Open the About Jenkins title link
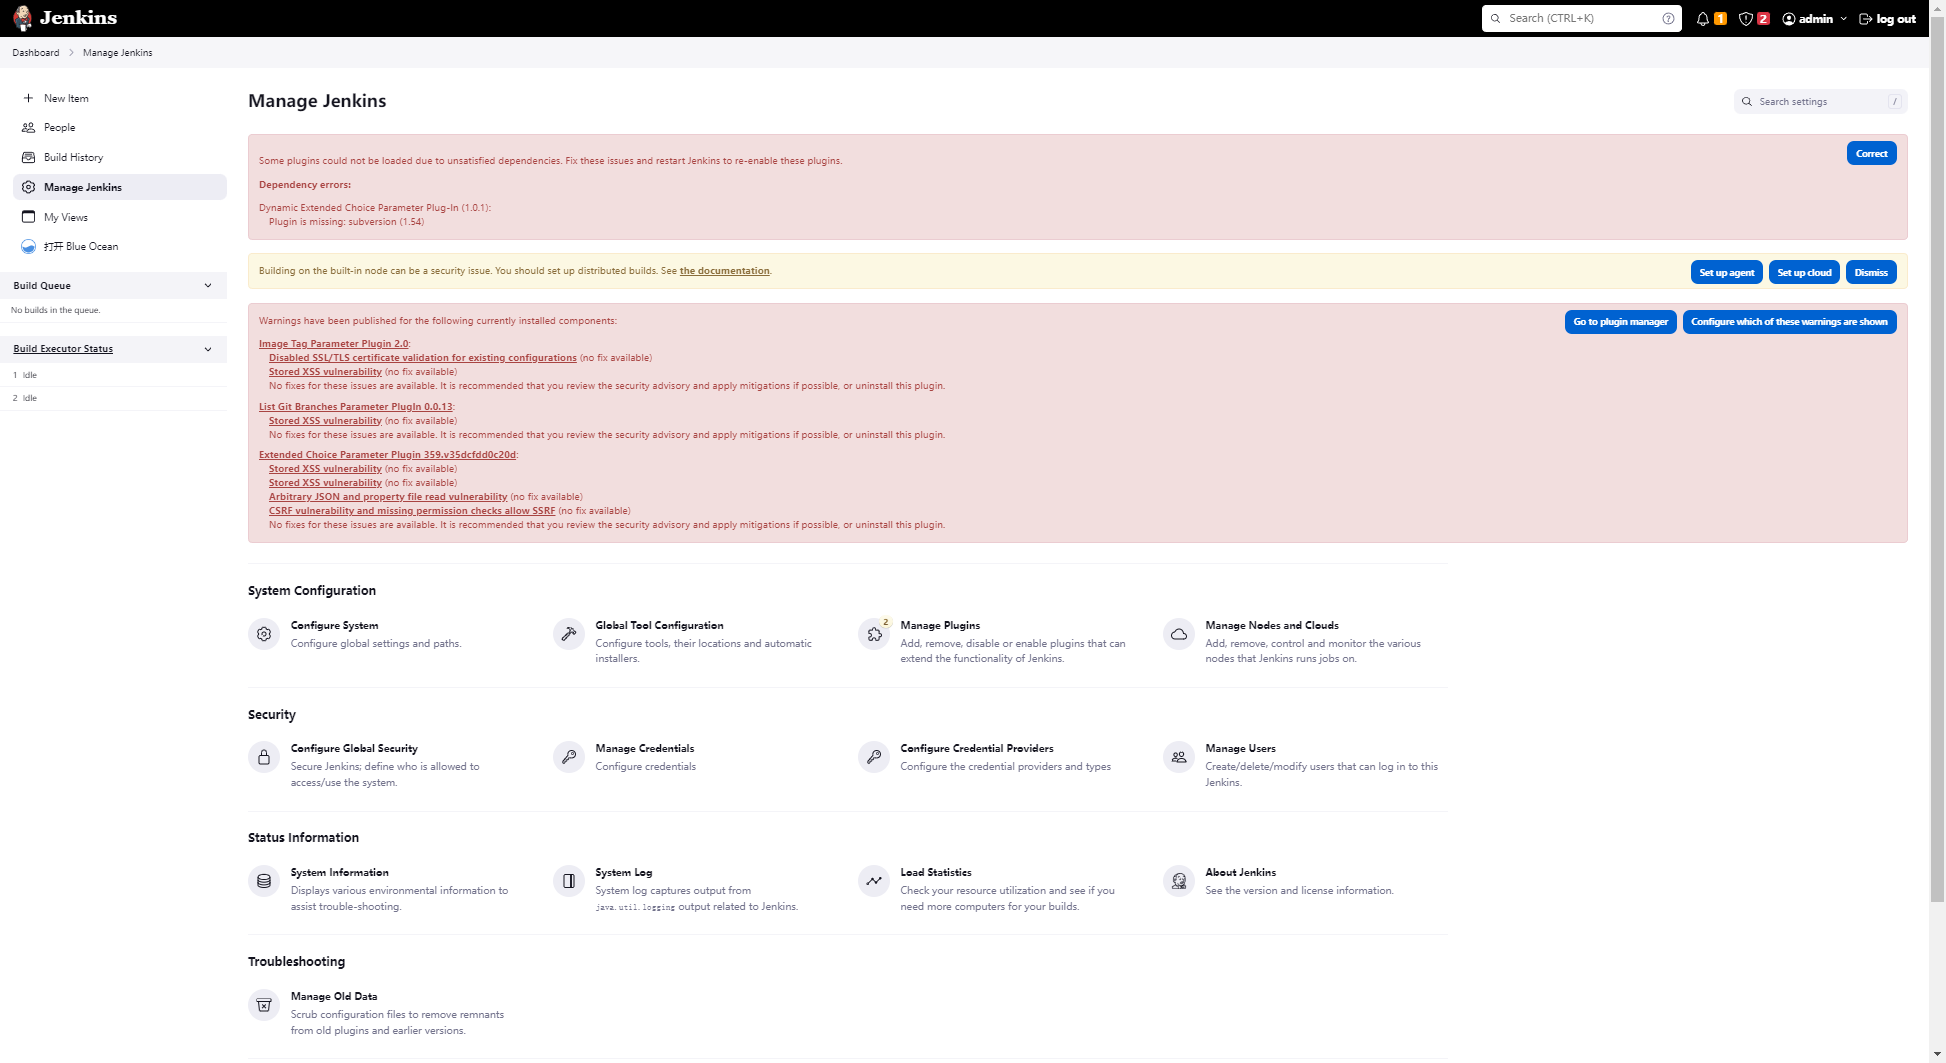 click(x=1240, y=872)
